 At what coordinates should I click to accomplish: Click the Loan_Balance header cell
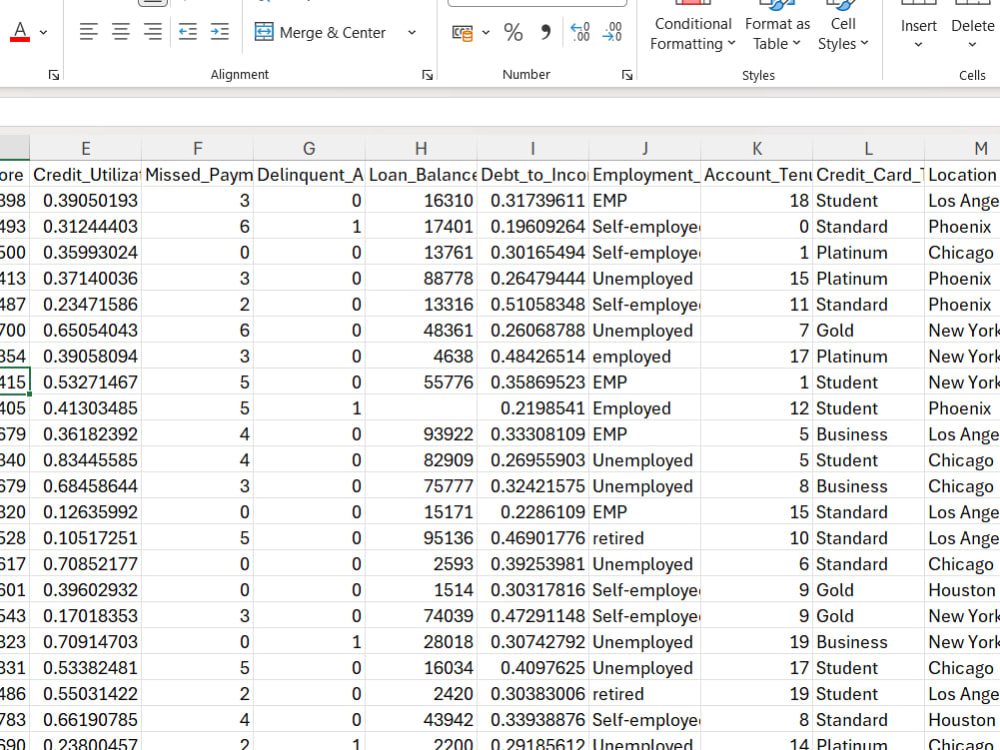click(x=421, y=175)
